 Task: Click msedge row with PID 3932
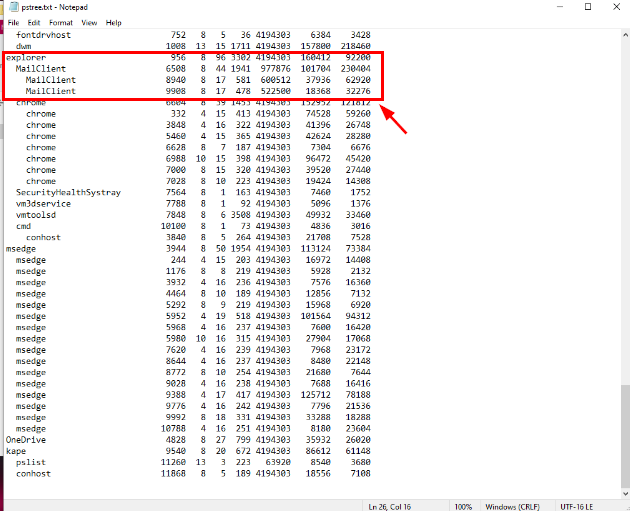193,282
